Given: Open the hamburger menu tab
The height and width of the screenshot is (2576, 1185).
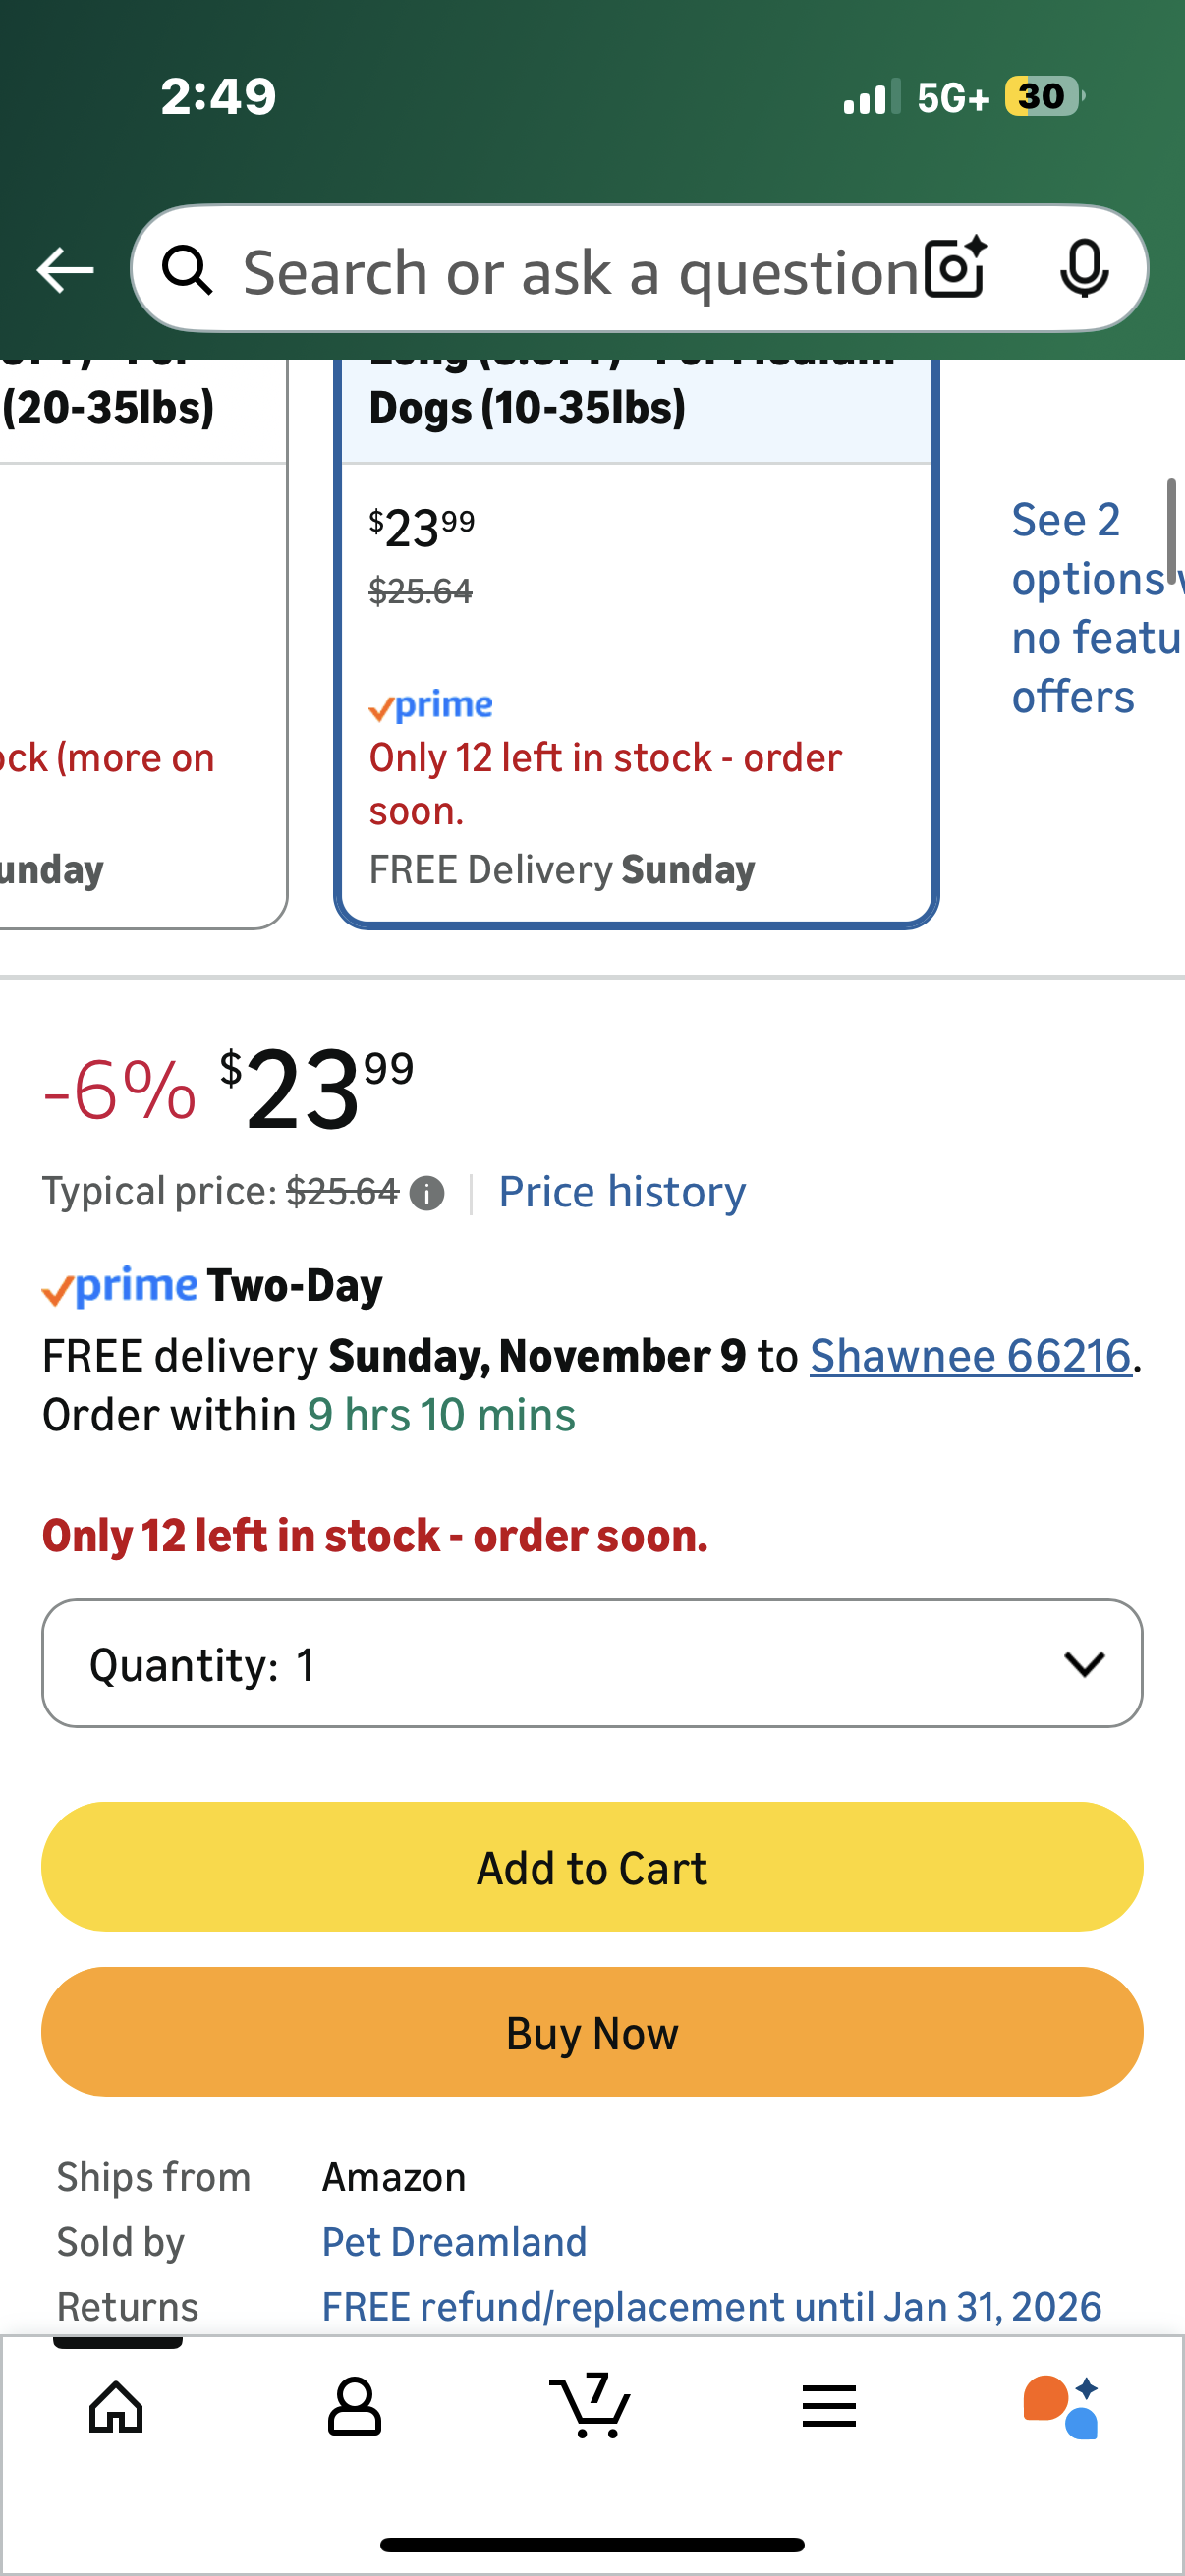Looking at the screenshot, I should (828, 2406).
